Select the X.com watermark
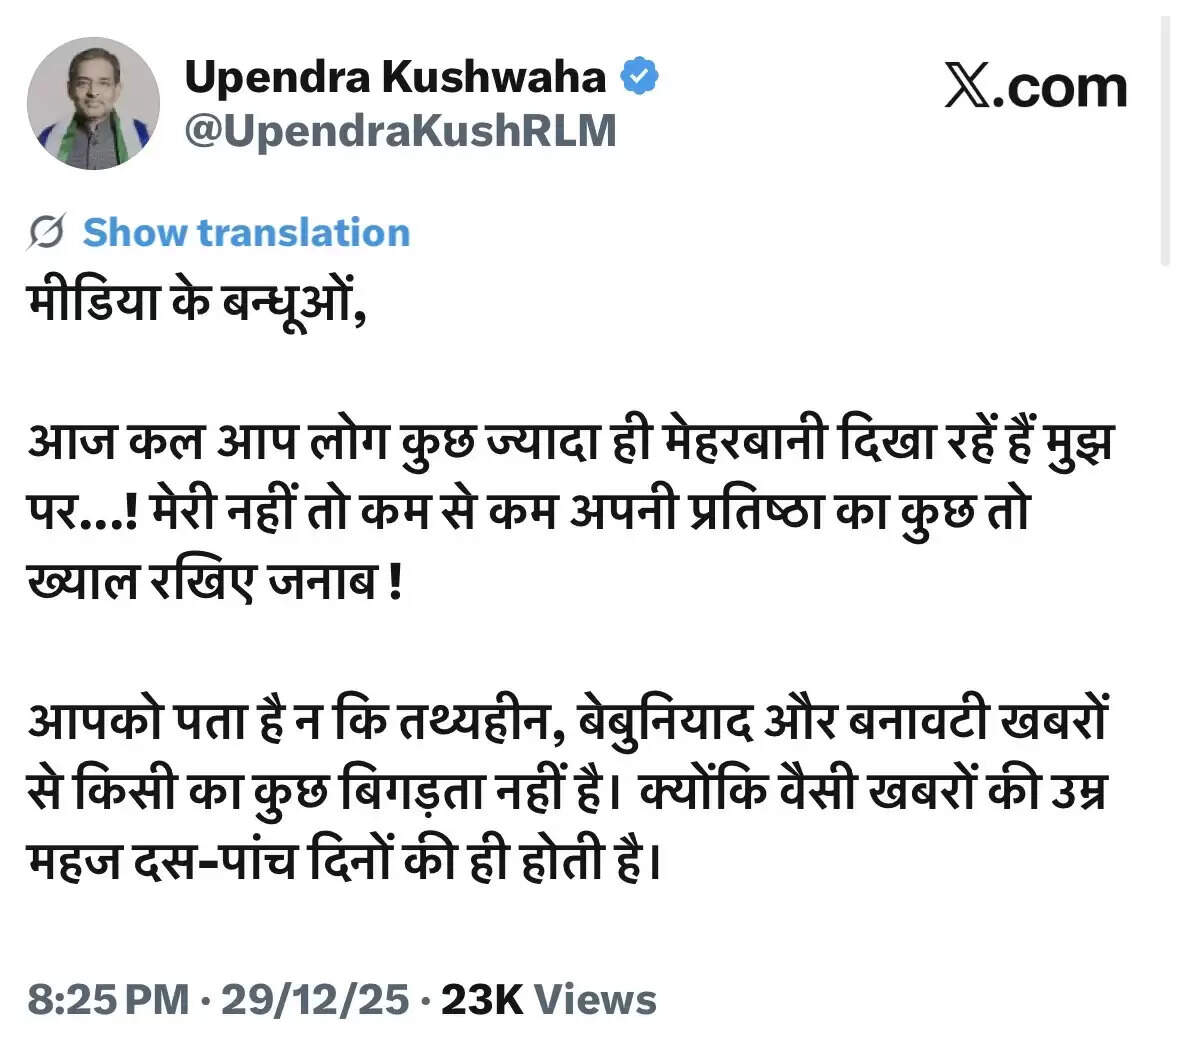Viewport: 1179px width, 1052px height. tap(1037, 86)
